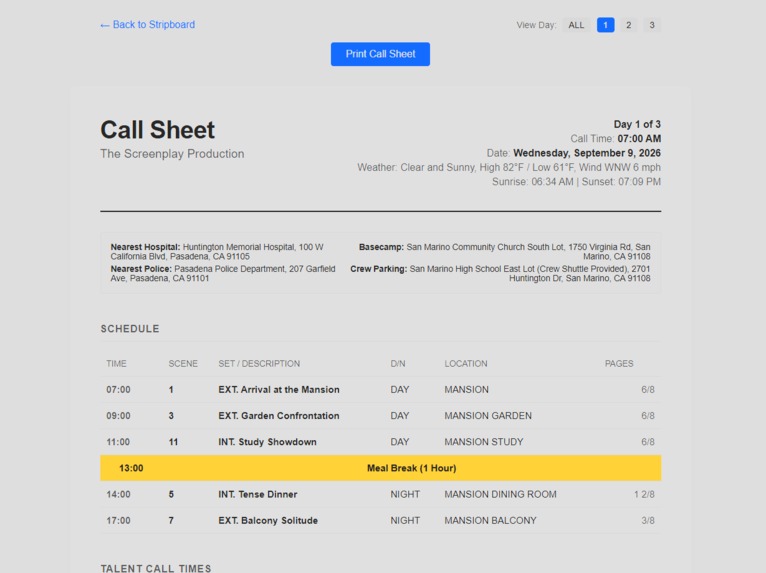Viewport: 766px width, 573px height.
Task: Click the TIME column header
Action: coord(116,363)
